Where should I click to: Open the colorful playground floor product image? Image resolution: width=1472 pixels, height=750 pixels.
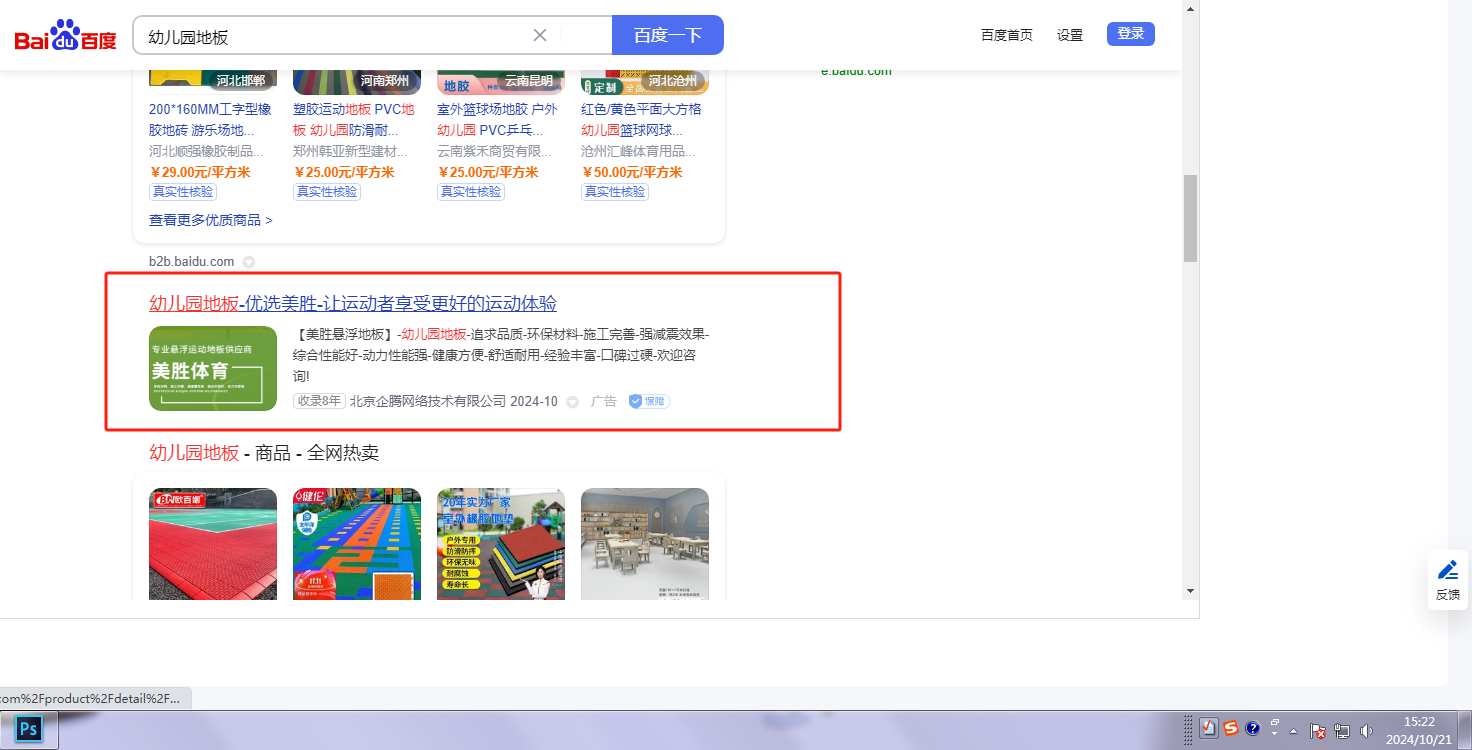click(357, 544)
